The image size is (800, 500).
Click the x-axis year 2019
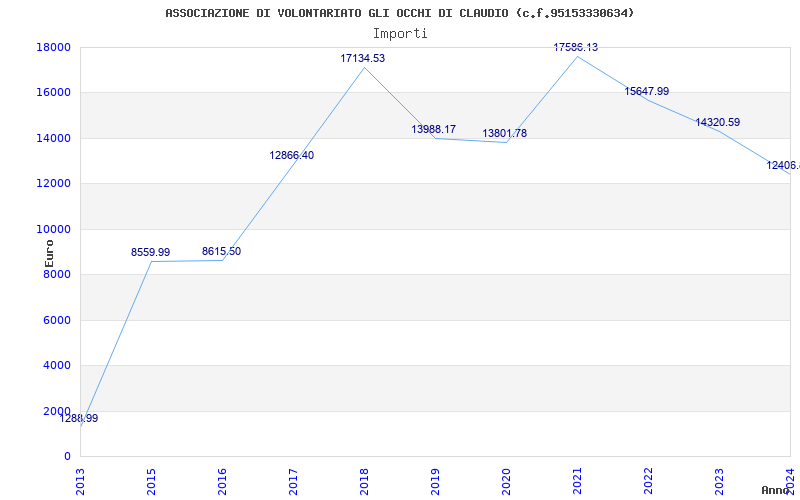point(435,481)
